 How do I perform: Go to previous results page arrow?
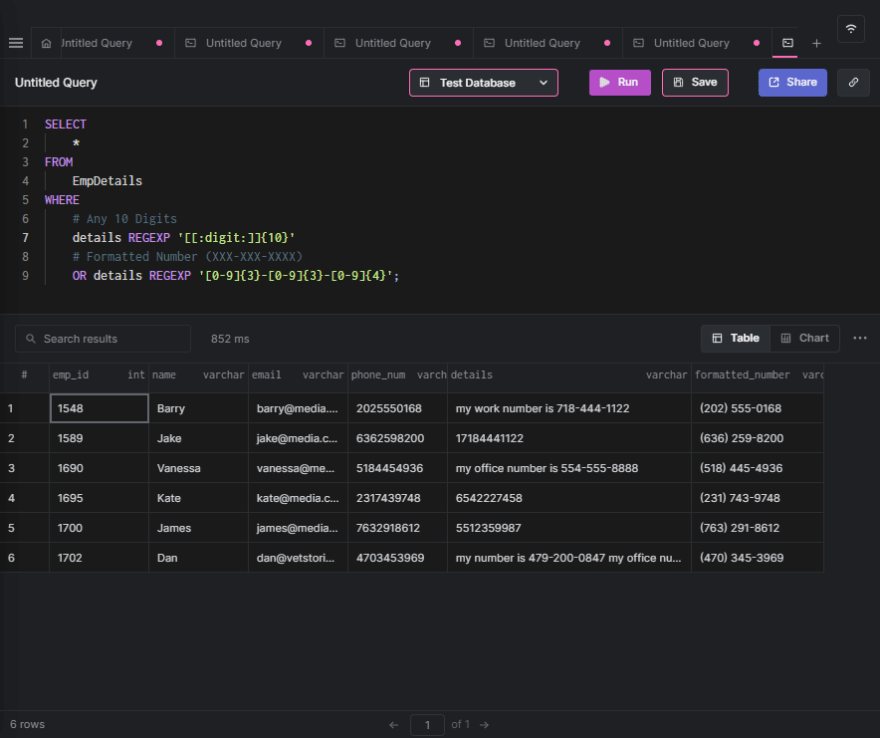pyautogui.click(x=394, y=725)
